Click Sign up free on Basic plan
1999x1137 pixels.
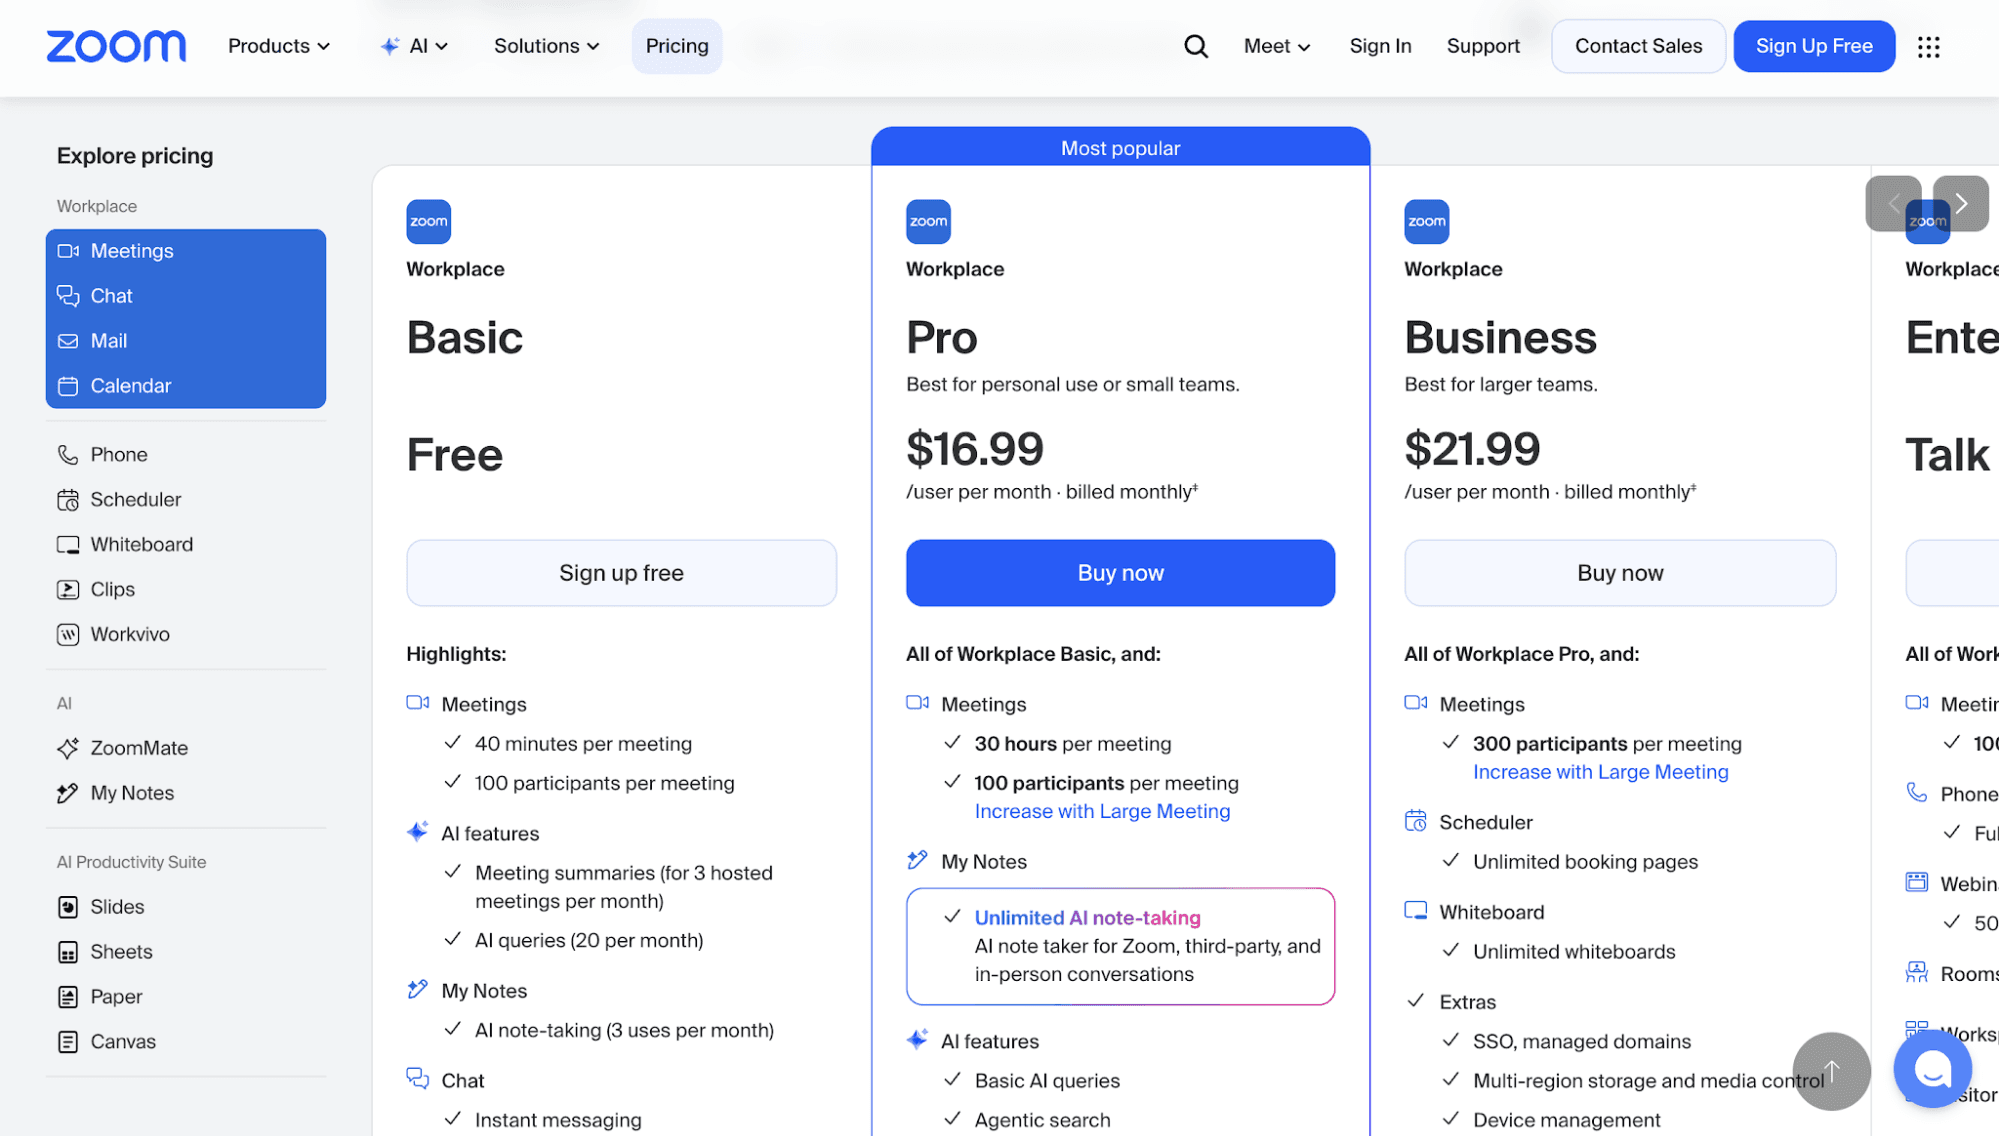click(621, 573)
